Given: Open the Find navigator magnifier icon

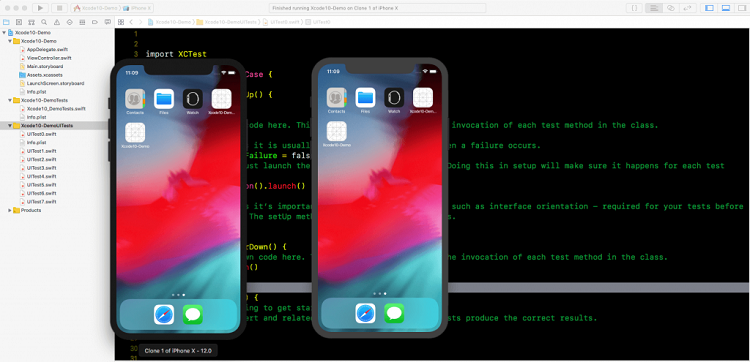Looking at the screenshot, I should (44, 22).
